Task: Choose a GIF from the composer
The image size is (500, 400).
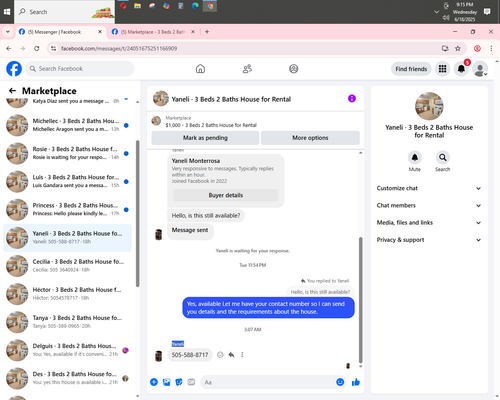Action: click(x=191, y=382)
